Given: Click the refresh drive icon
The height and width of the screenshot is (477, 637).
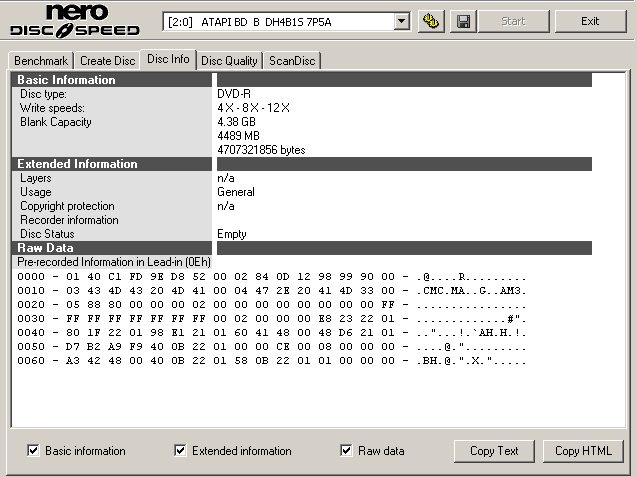Looking at the screenshot, I should (x=431, y=21).
